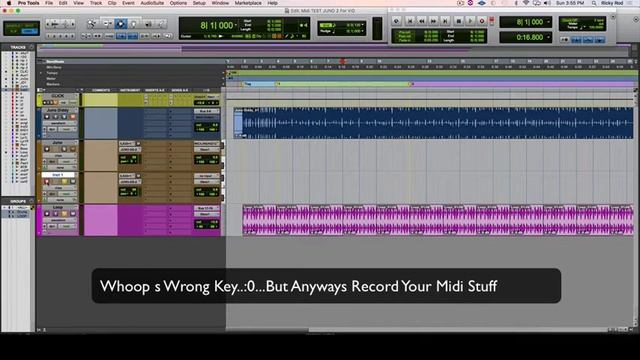Zoom in horizontally with right arrow
The image size is (640, 360).
click(73, 24)
